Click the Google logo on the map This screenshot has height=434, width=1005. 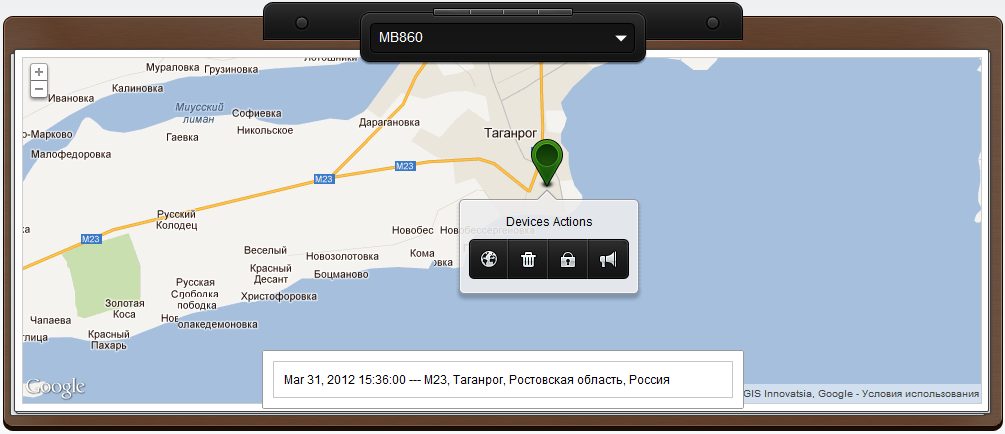click(55, 387)
